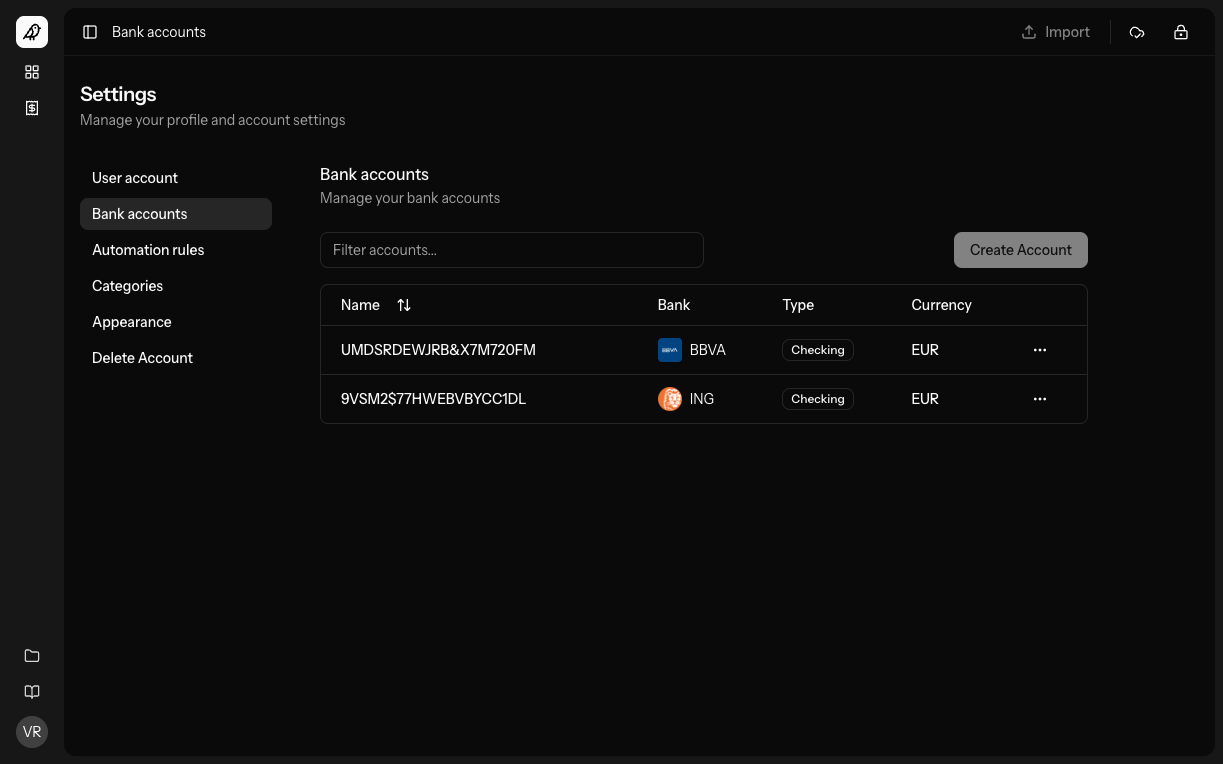Click the filter accounts input field

pos(512,250)
